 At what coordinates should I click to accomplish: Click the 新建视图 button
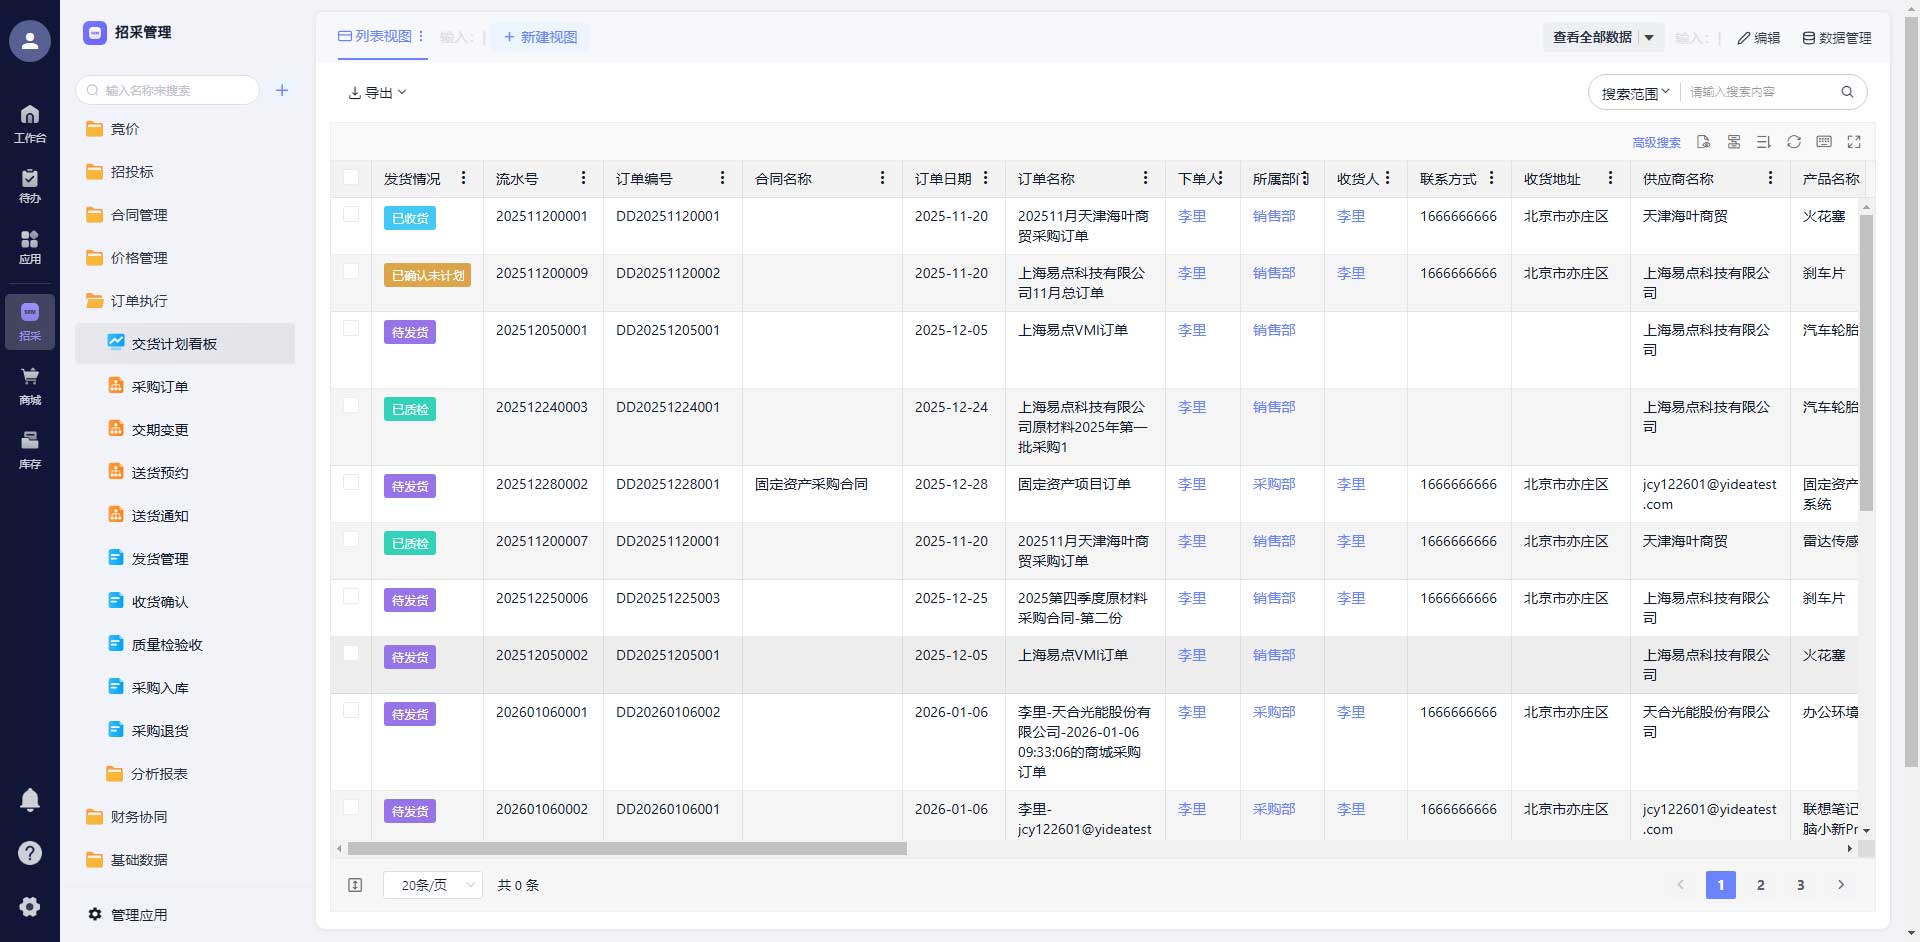tap(540, 37)
